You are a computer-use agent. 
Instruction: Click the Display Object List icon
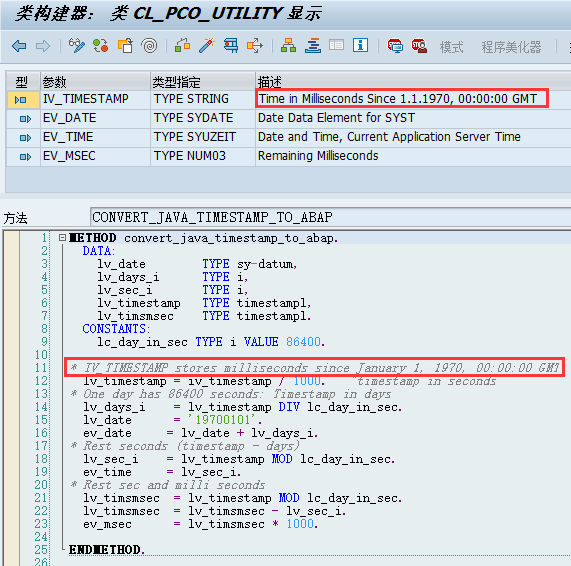255,46
